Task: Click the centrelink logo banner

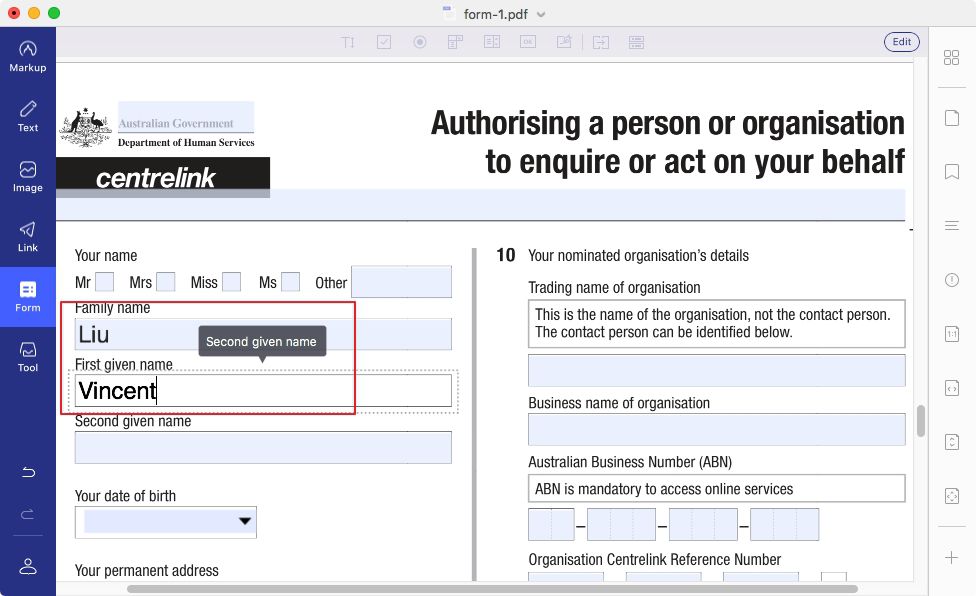Action: 163,177
